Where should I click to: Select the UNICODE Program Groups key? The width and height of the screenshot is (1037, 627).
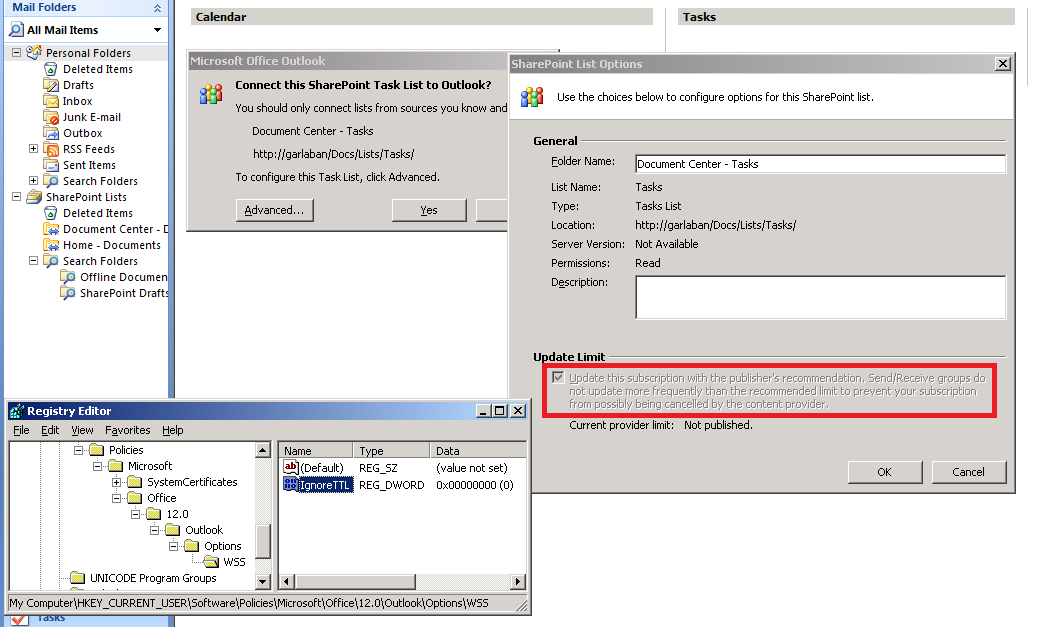pos(144,577)
